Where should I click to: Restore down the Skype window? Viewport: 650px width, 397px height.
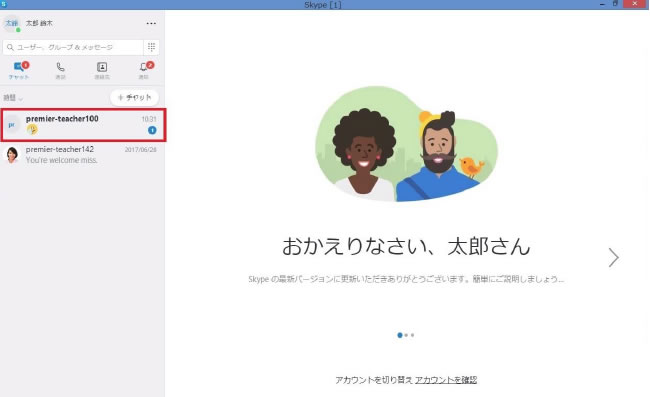pyautogui.click(x=616, y=4)
